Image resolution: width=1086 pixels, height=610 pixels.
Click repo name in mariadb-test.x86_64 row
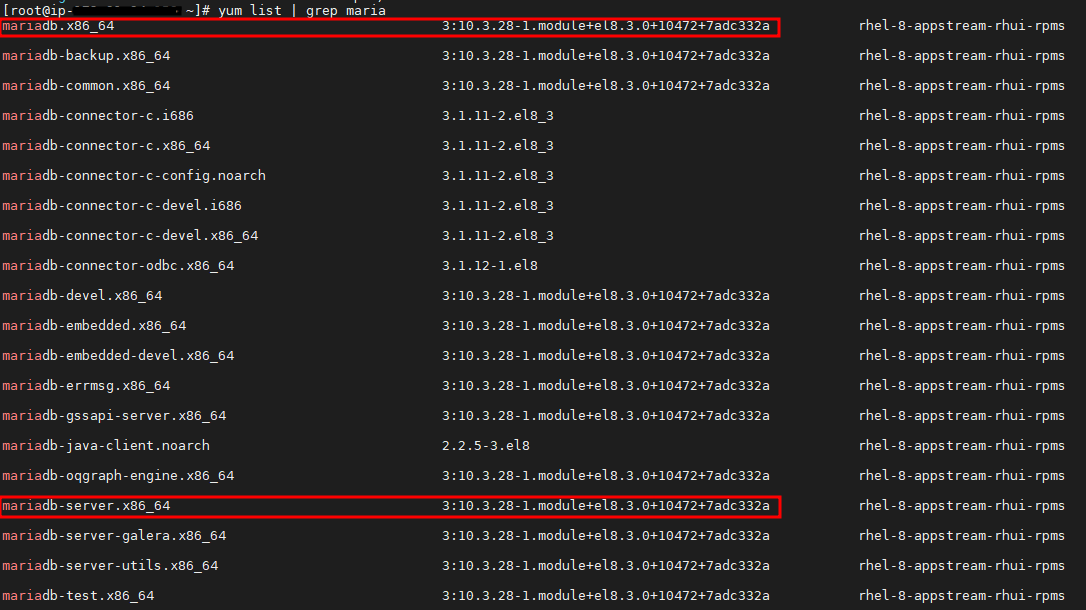[961, 595]
